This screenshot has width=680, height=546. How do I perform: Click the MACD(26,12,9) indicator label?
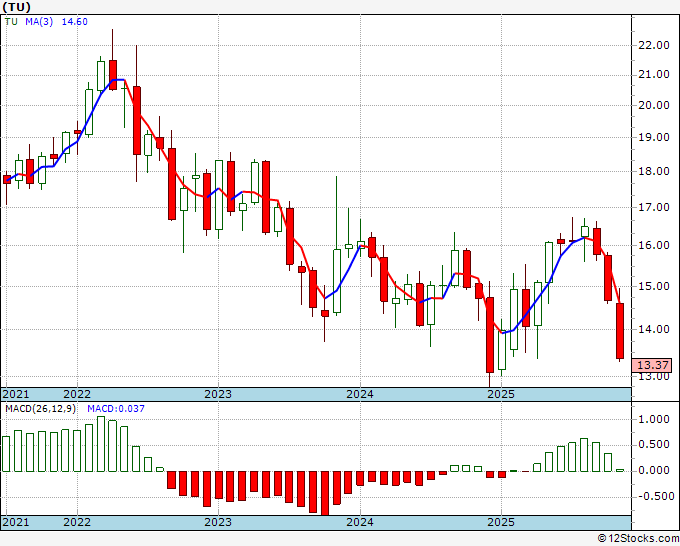pyautogui.click(x=40, y=409)
